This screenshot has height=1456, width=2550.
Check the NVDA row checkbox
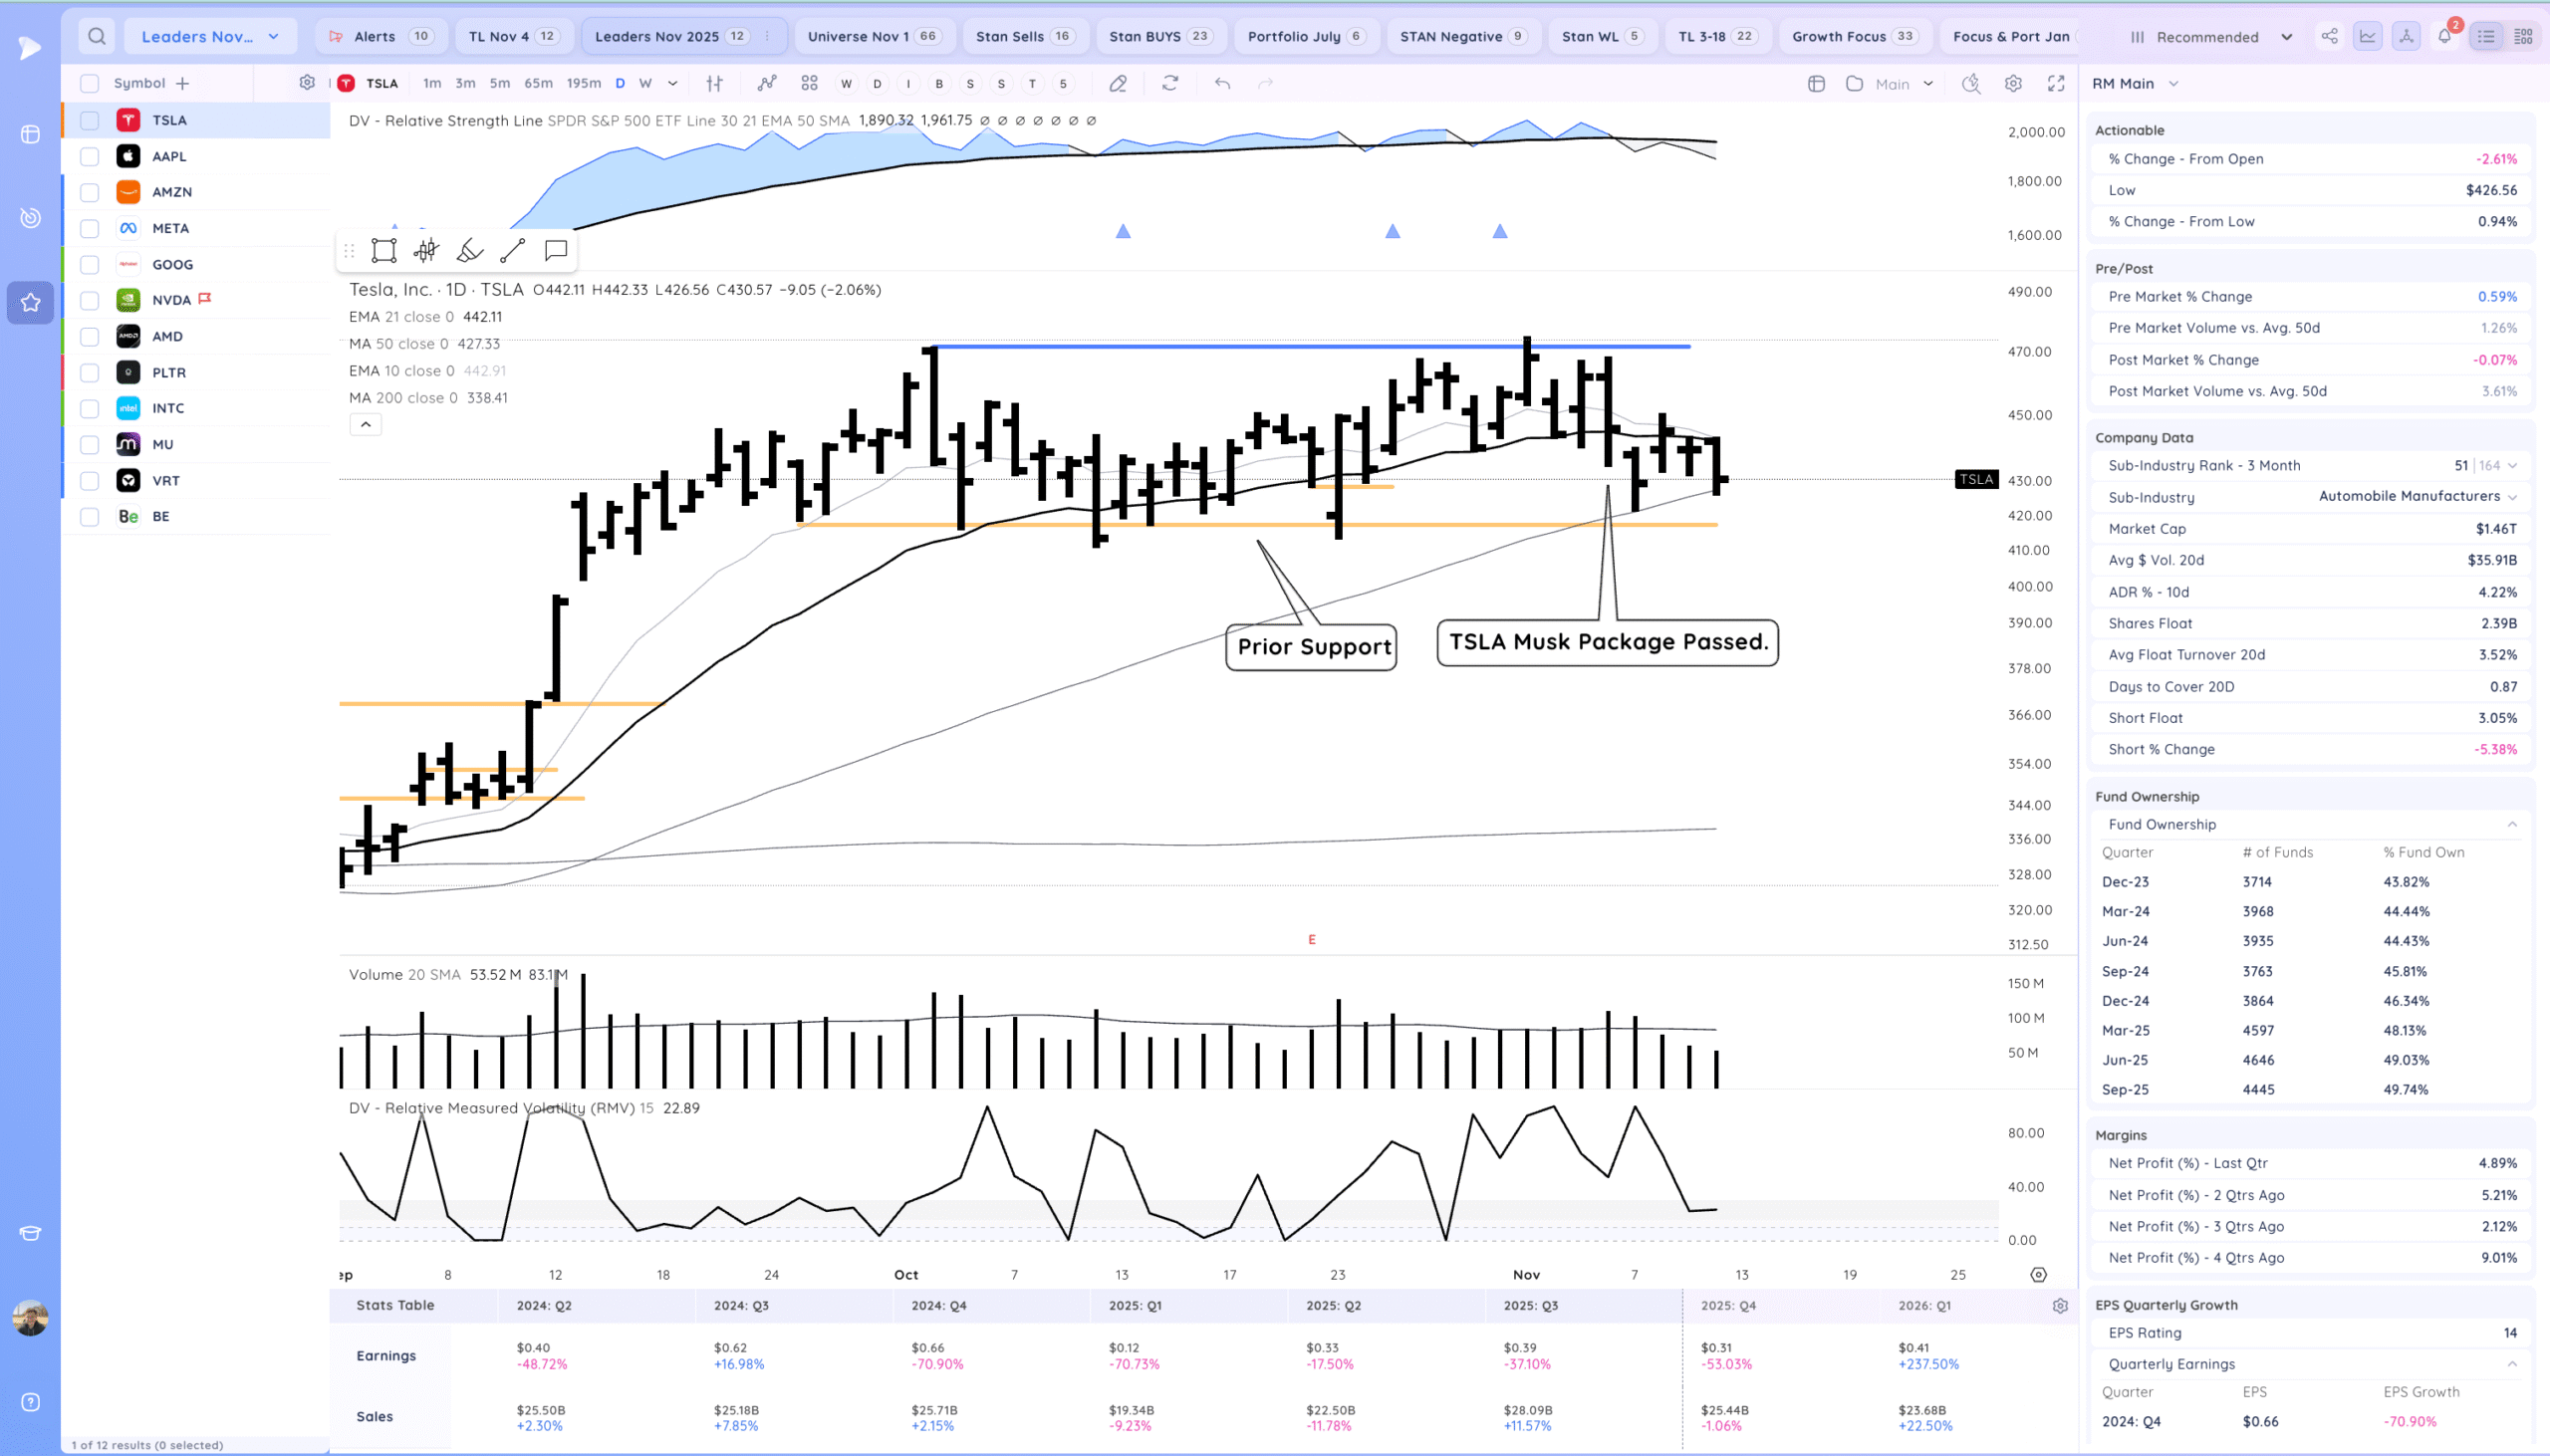pyautogui.click(x=89, y=300)
